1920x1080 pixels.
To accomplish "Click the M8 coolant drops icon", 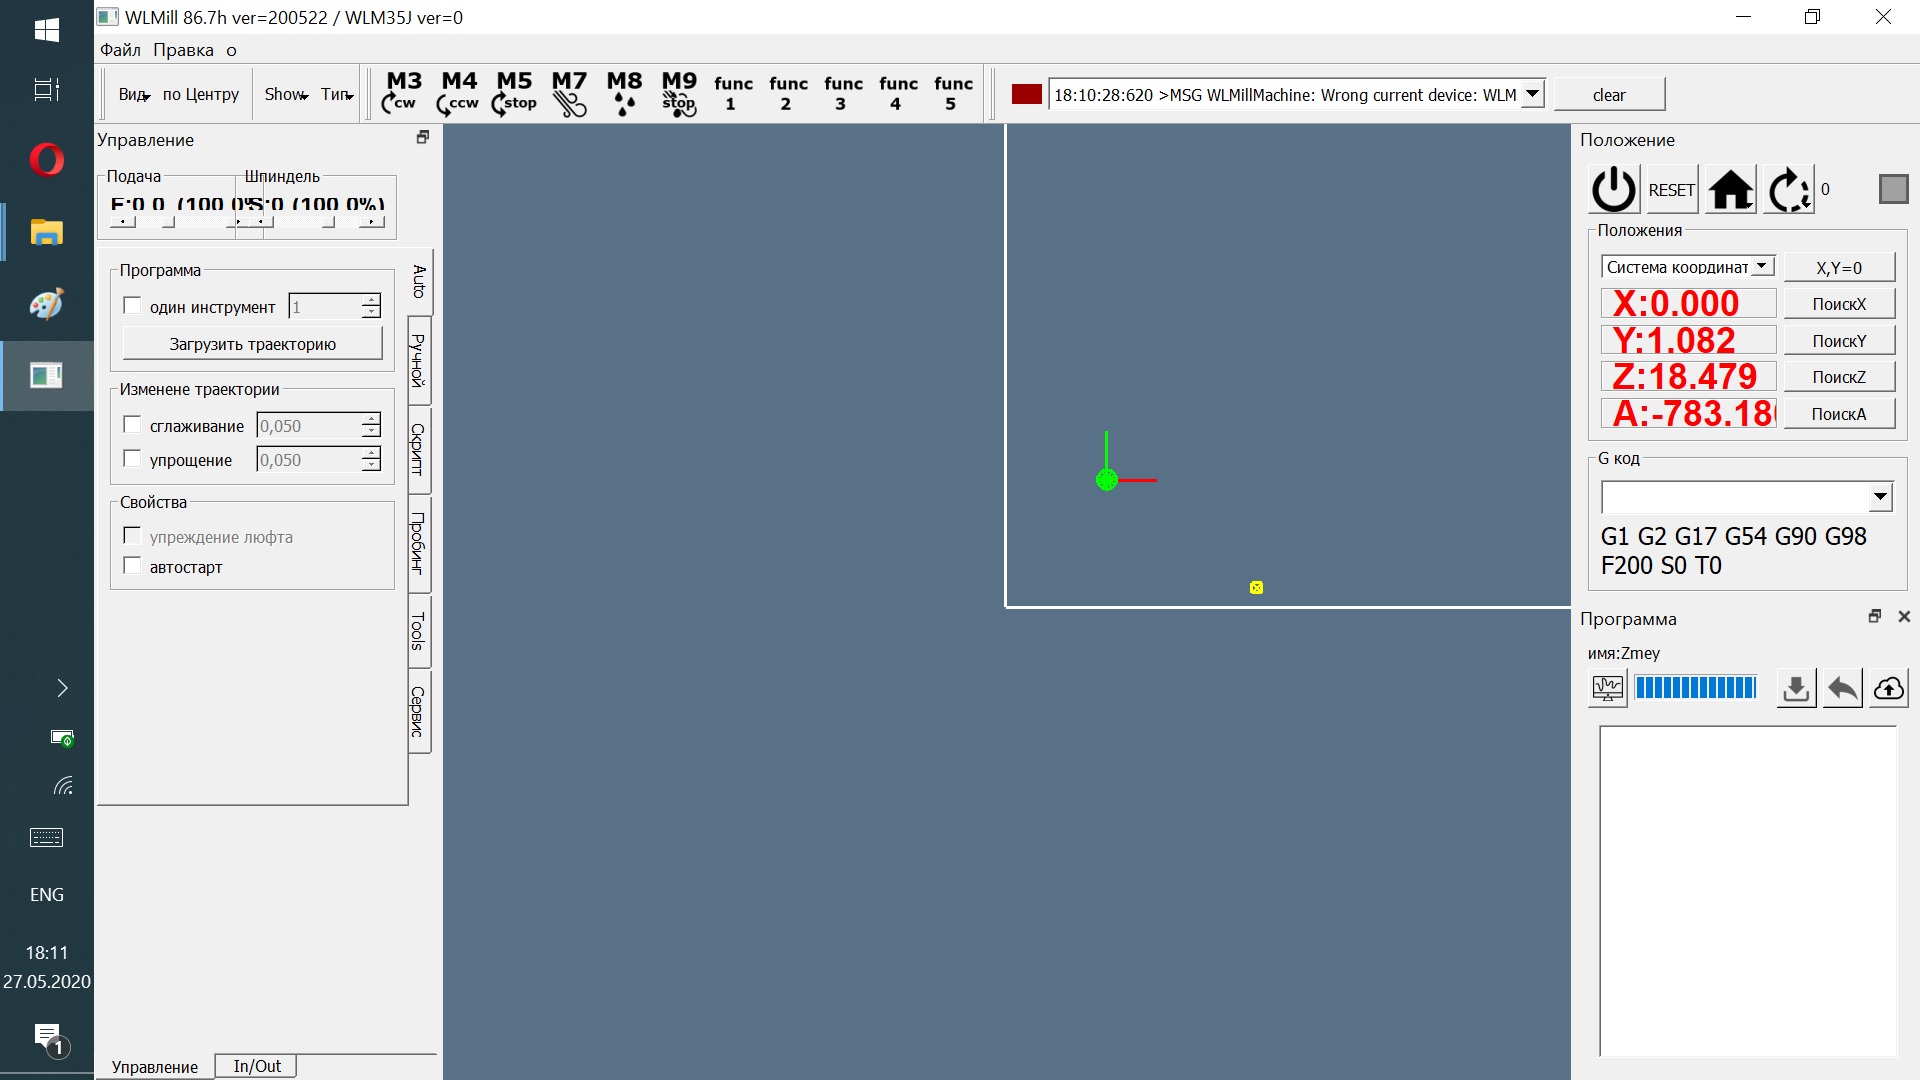I will [624, 93].
